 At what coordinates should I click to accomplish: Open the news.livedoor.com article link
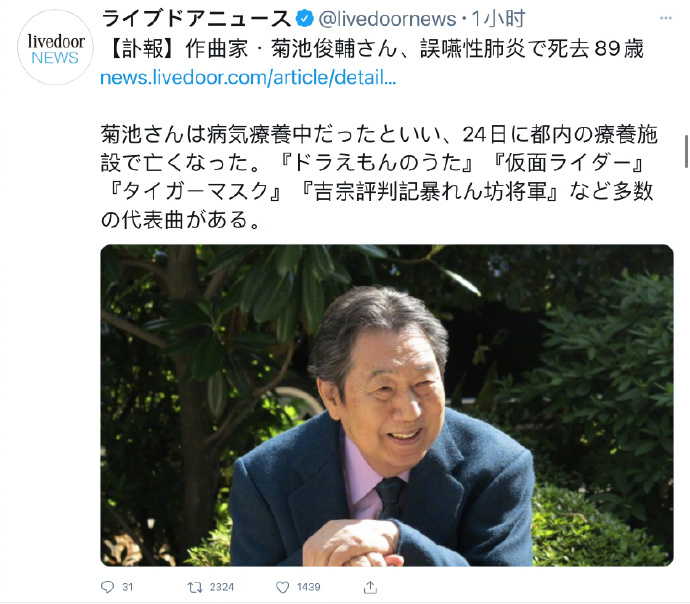tap(248, 78)
